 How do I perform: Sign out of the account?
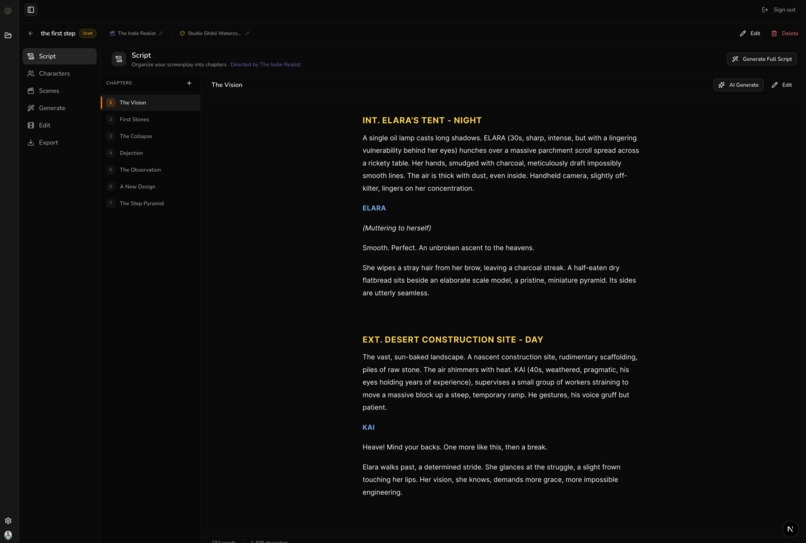point(779,10)
